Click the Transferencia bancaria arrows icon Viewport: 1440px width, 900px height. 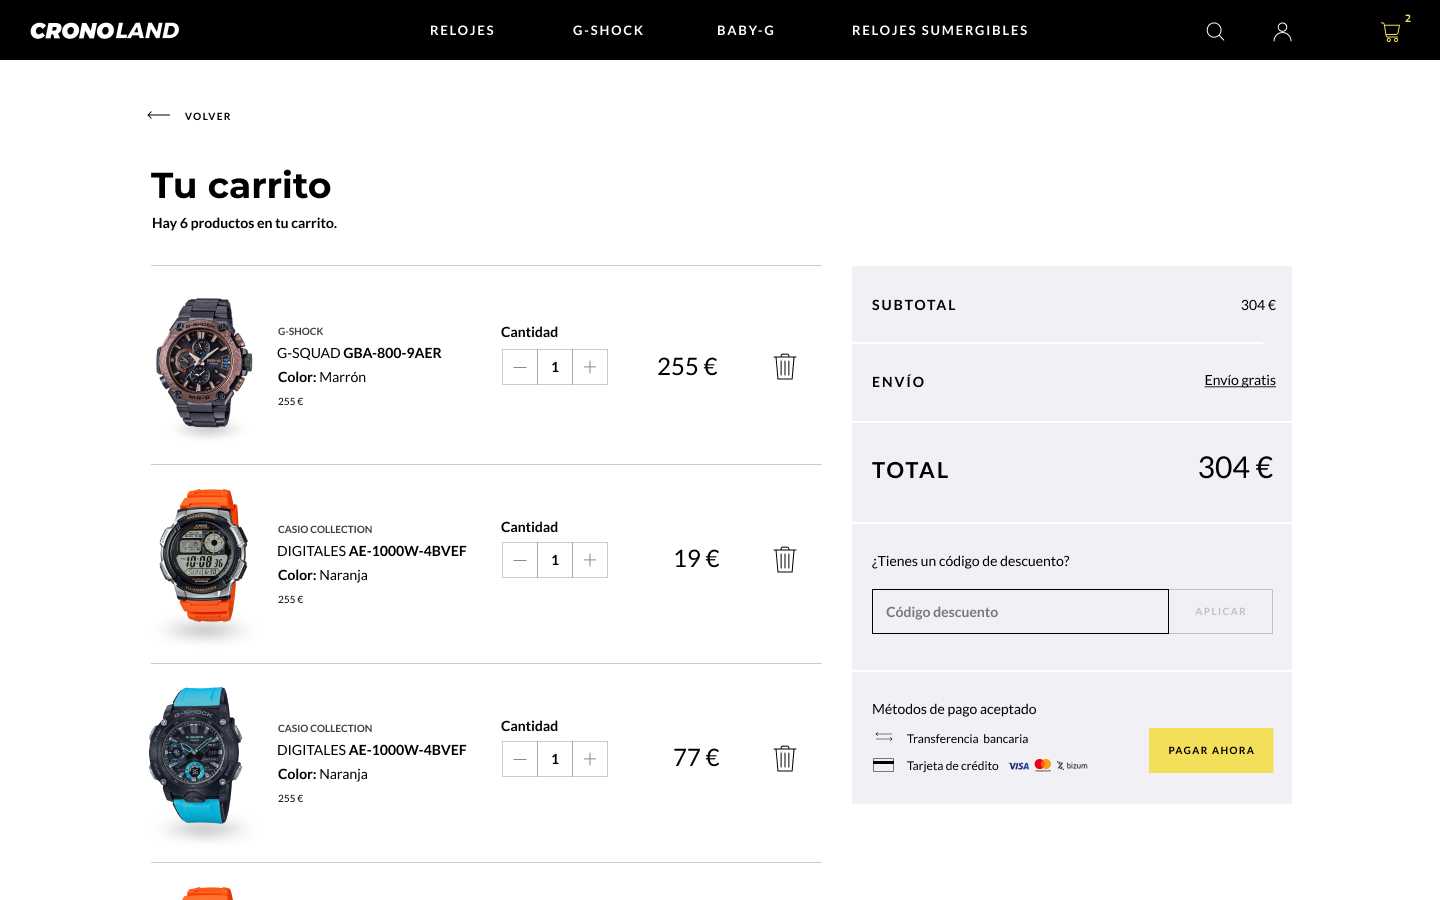coord(883,737)
